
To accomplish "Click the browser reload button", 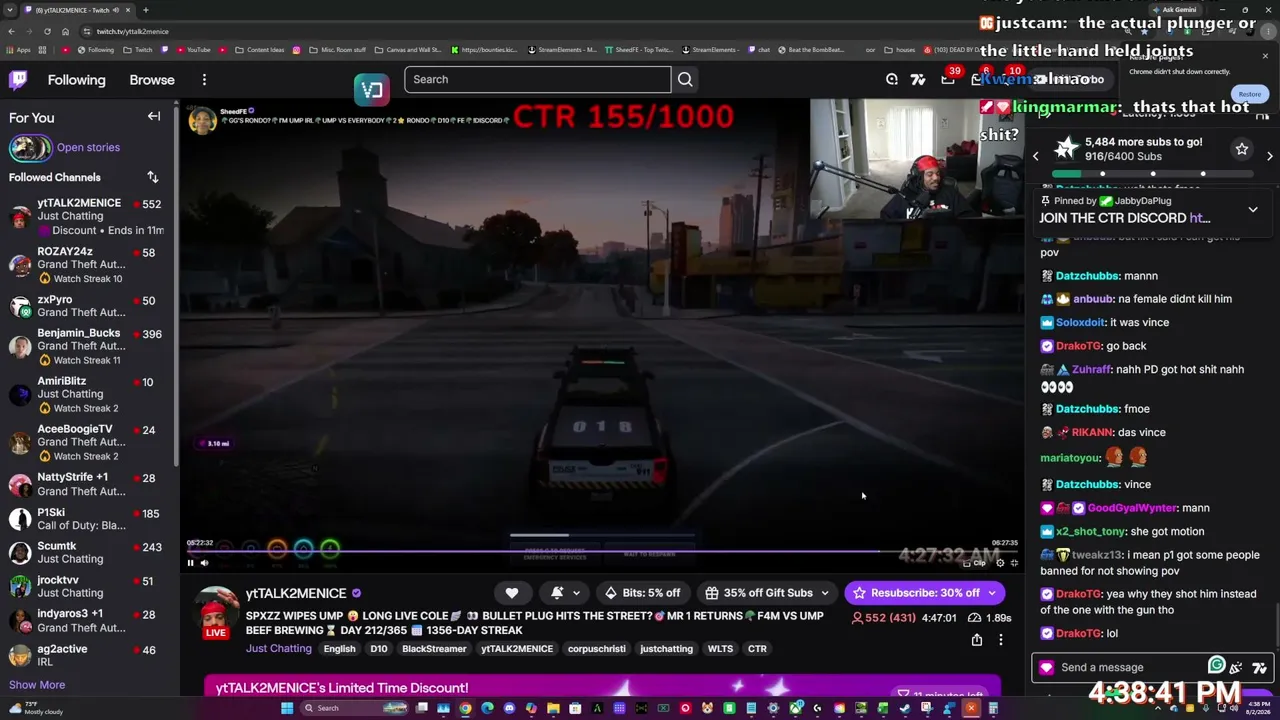I will pos(48,31).
